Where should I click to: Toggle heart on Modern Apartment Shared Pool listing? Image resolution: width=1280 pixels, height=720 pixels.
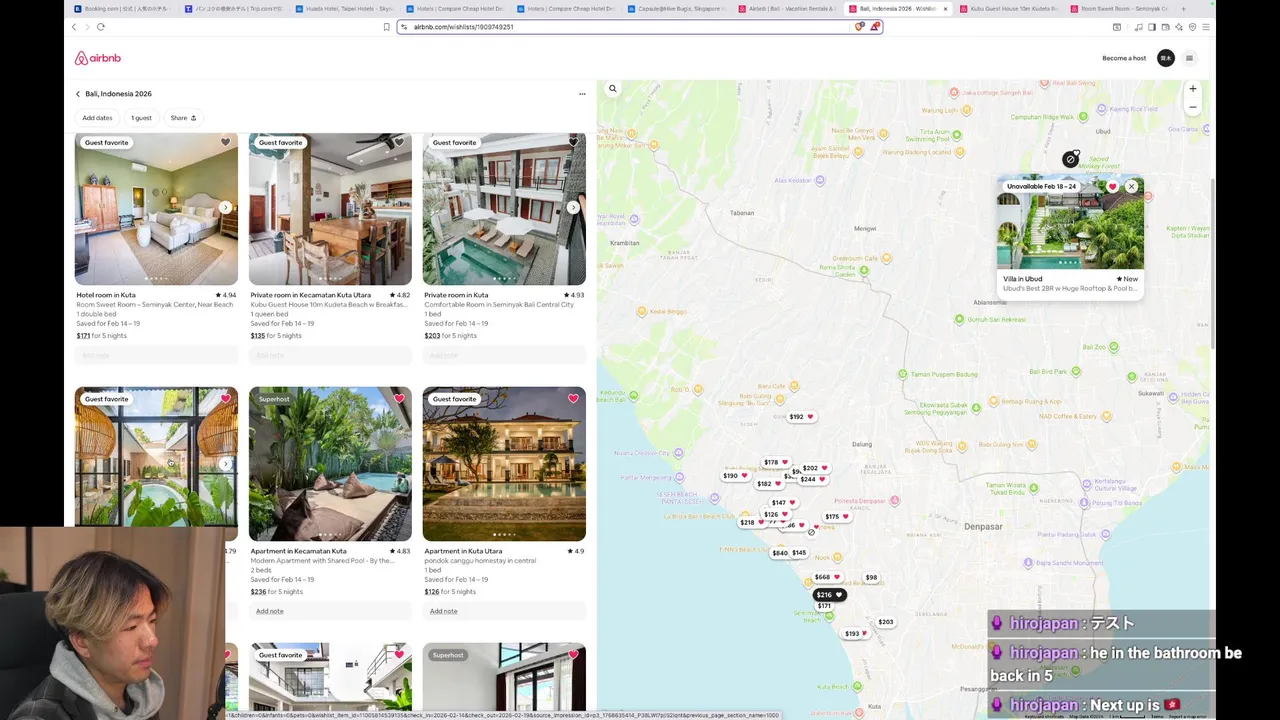point(399,399)
